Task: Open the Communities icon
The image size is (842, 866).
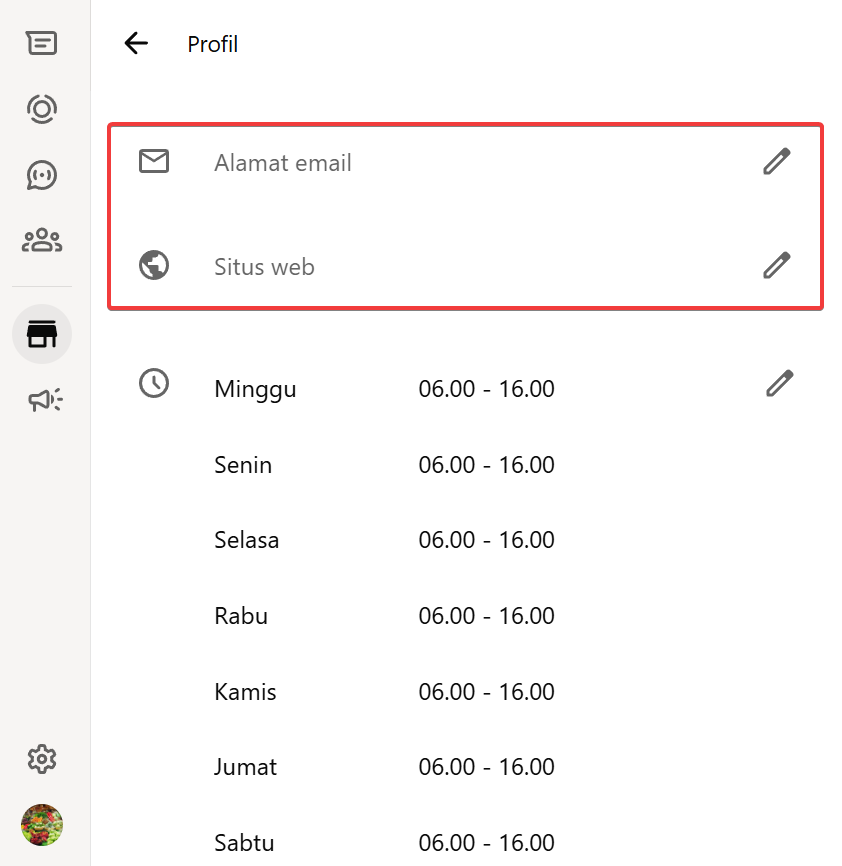Action: click(42, 240)
